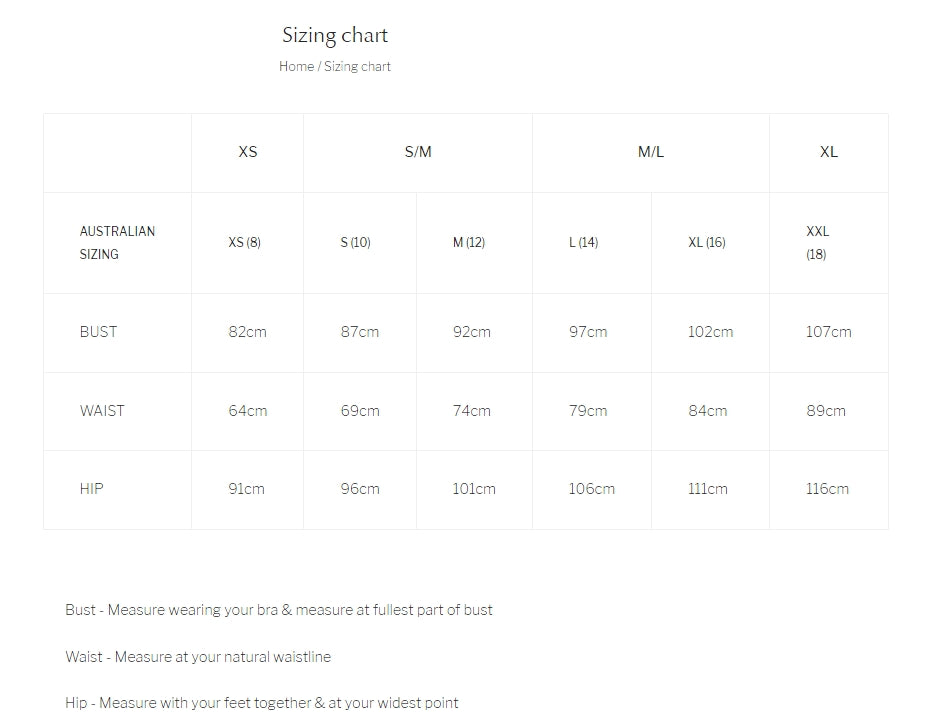
Task: Select the S (10) size cell
Action: point(355,243)
